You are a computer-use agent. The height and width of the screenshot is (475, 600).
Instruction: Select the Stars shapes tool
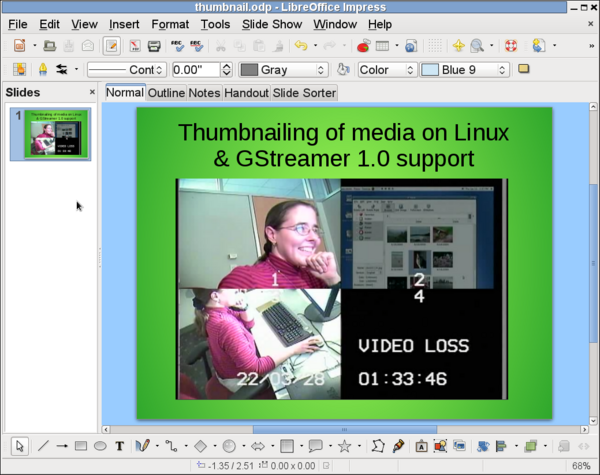tap(344, 446)
